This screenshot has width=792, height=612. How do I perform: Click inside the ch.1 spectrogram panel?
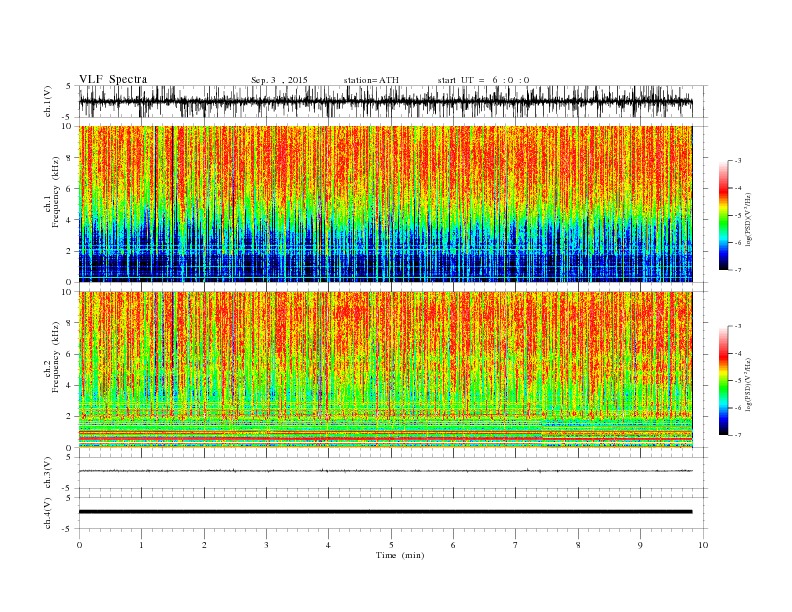click(x=385, y=204)
